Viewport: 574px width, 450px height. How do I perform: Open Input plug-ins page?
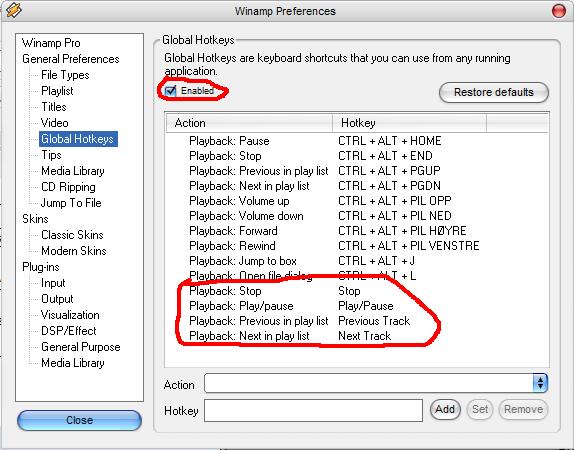coord(53,283)
